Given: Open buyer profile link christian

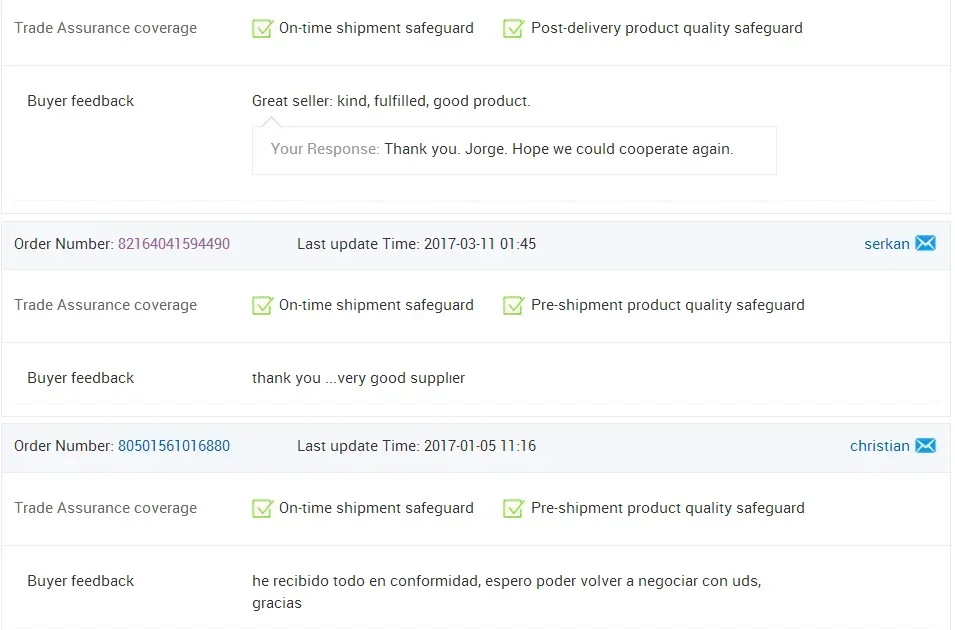Looking at the screenshot, I should coord(879,446).
